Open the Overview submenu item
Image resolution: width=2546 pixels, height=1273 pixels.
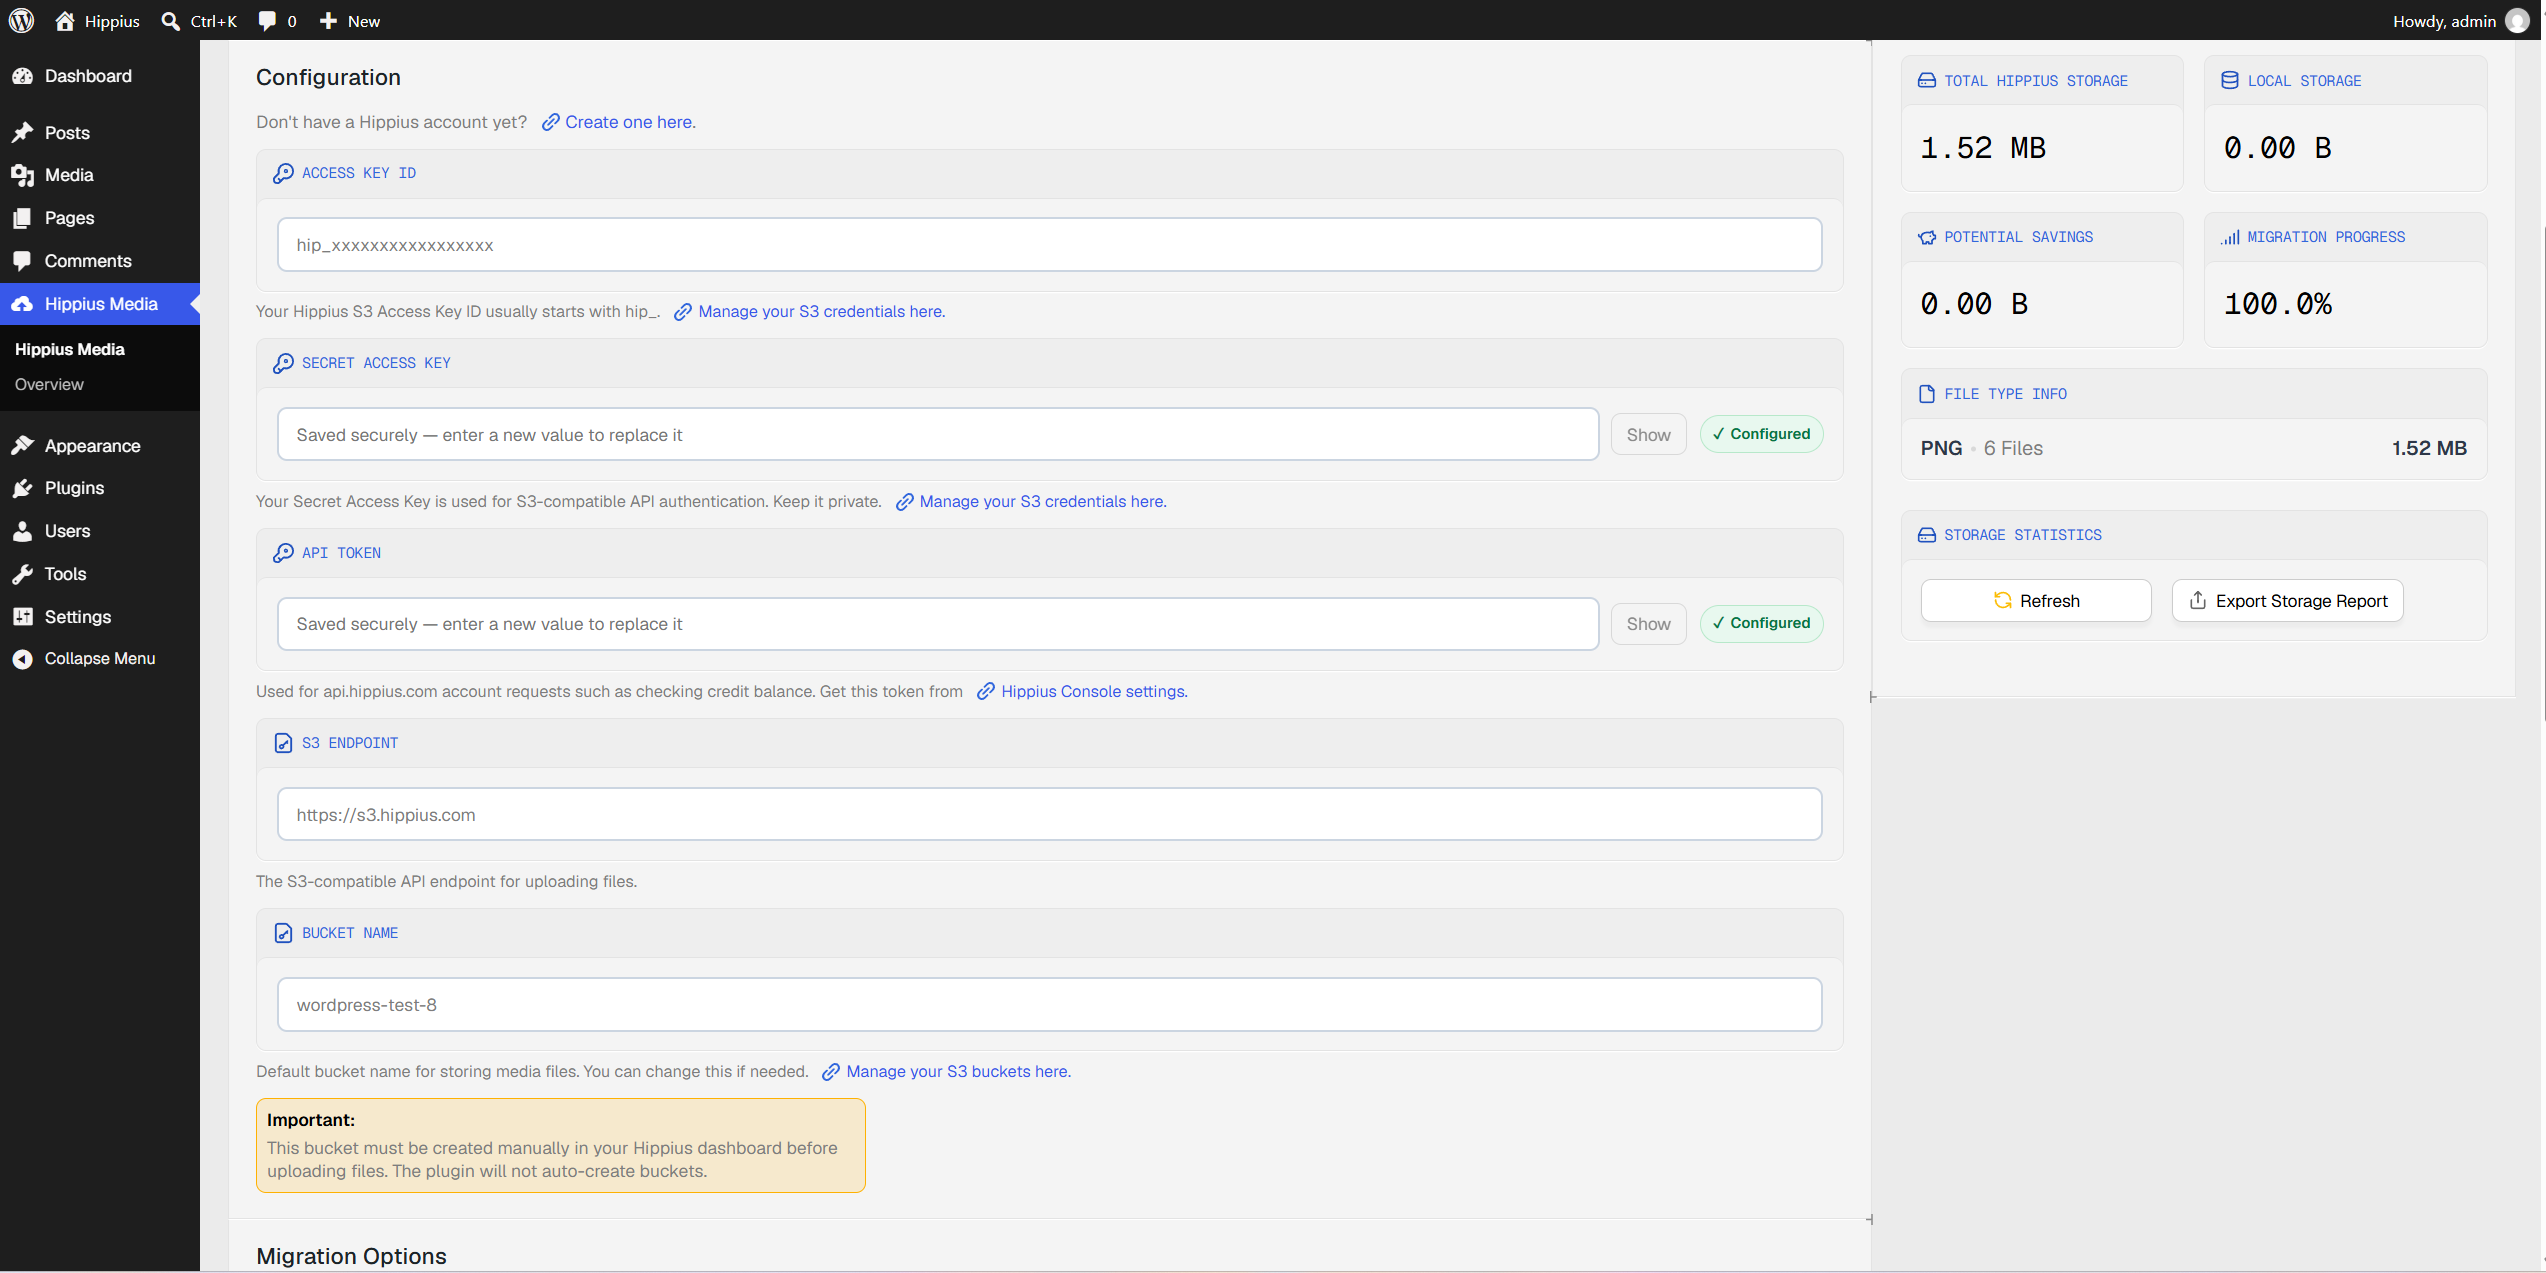(49, 384)
